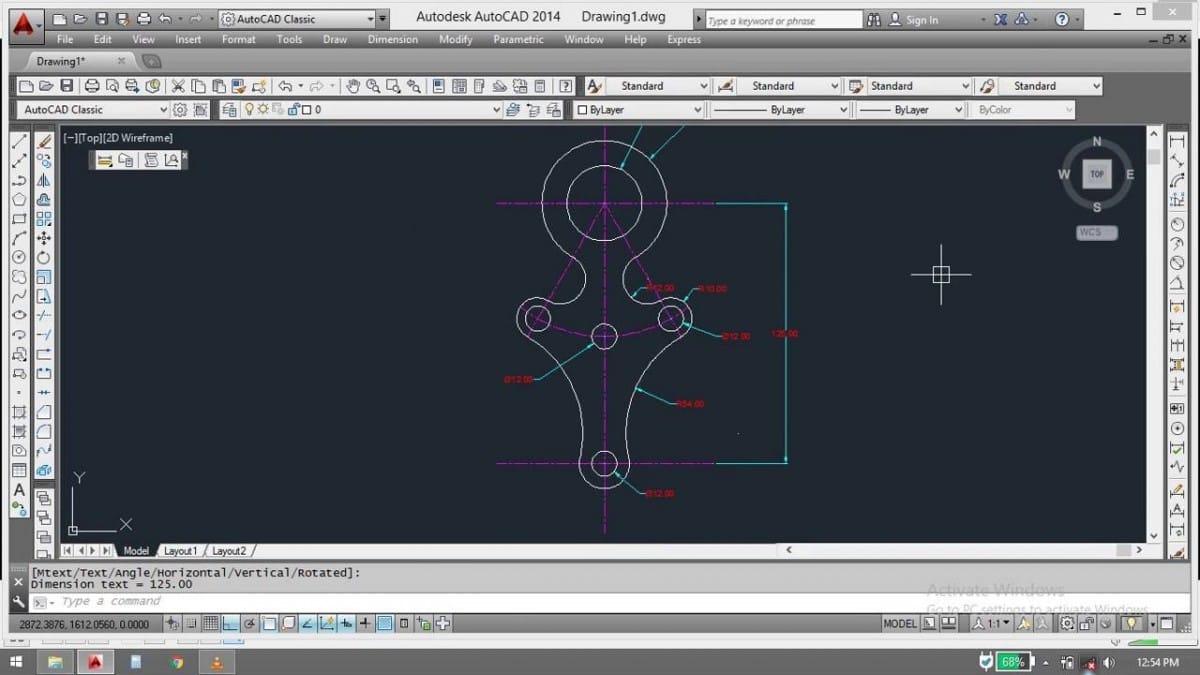Toggle the layer lightbulb on/off icon

[x=263, y=110]
